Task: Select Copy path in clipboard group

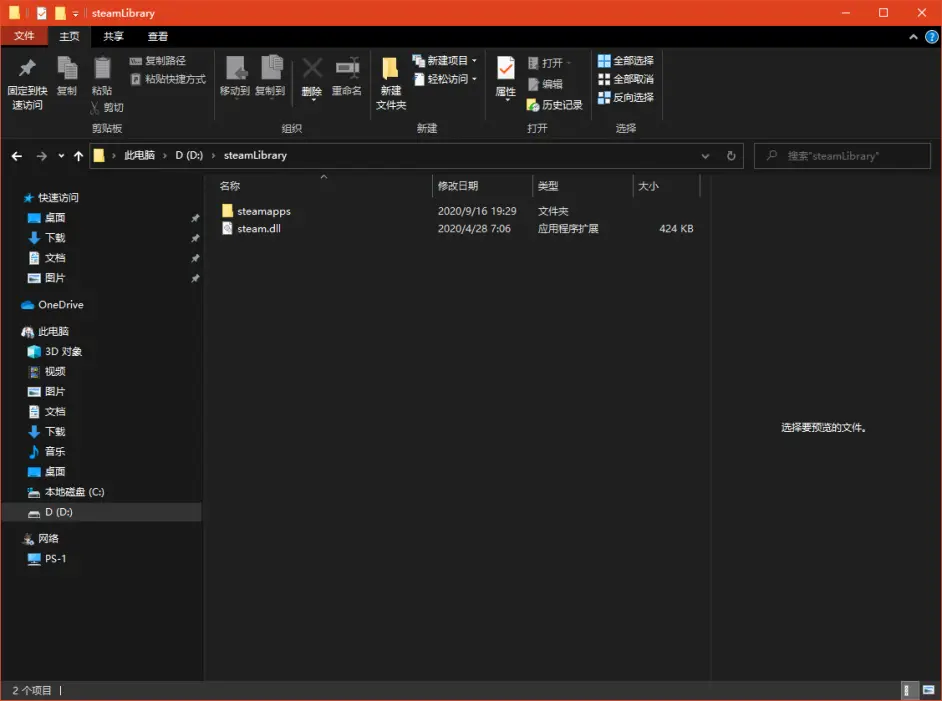Action: tap(158, 61)
